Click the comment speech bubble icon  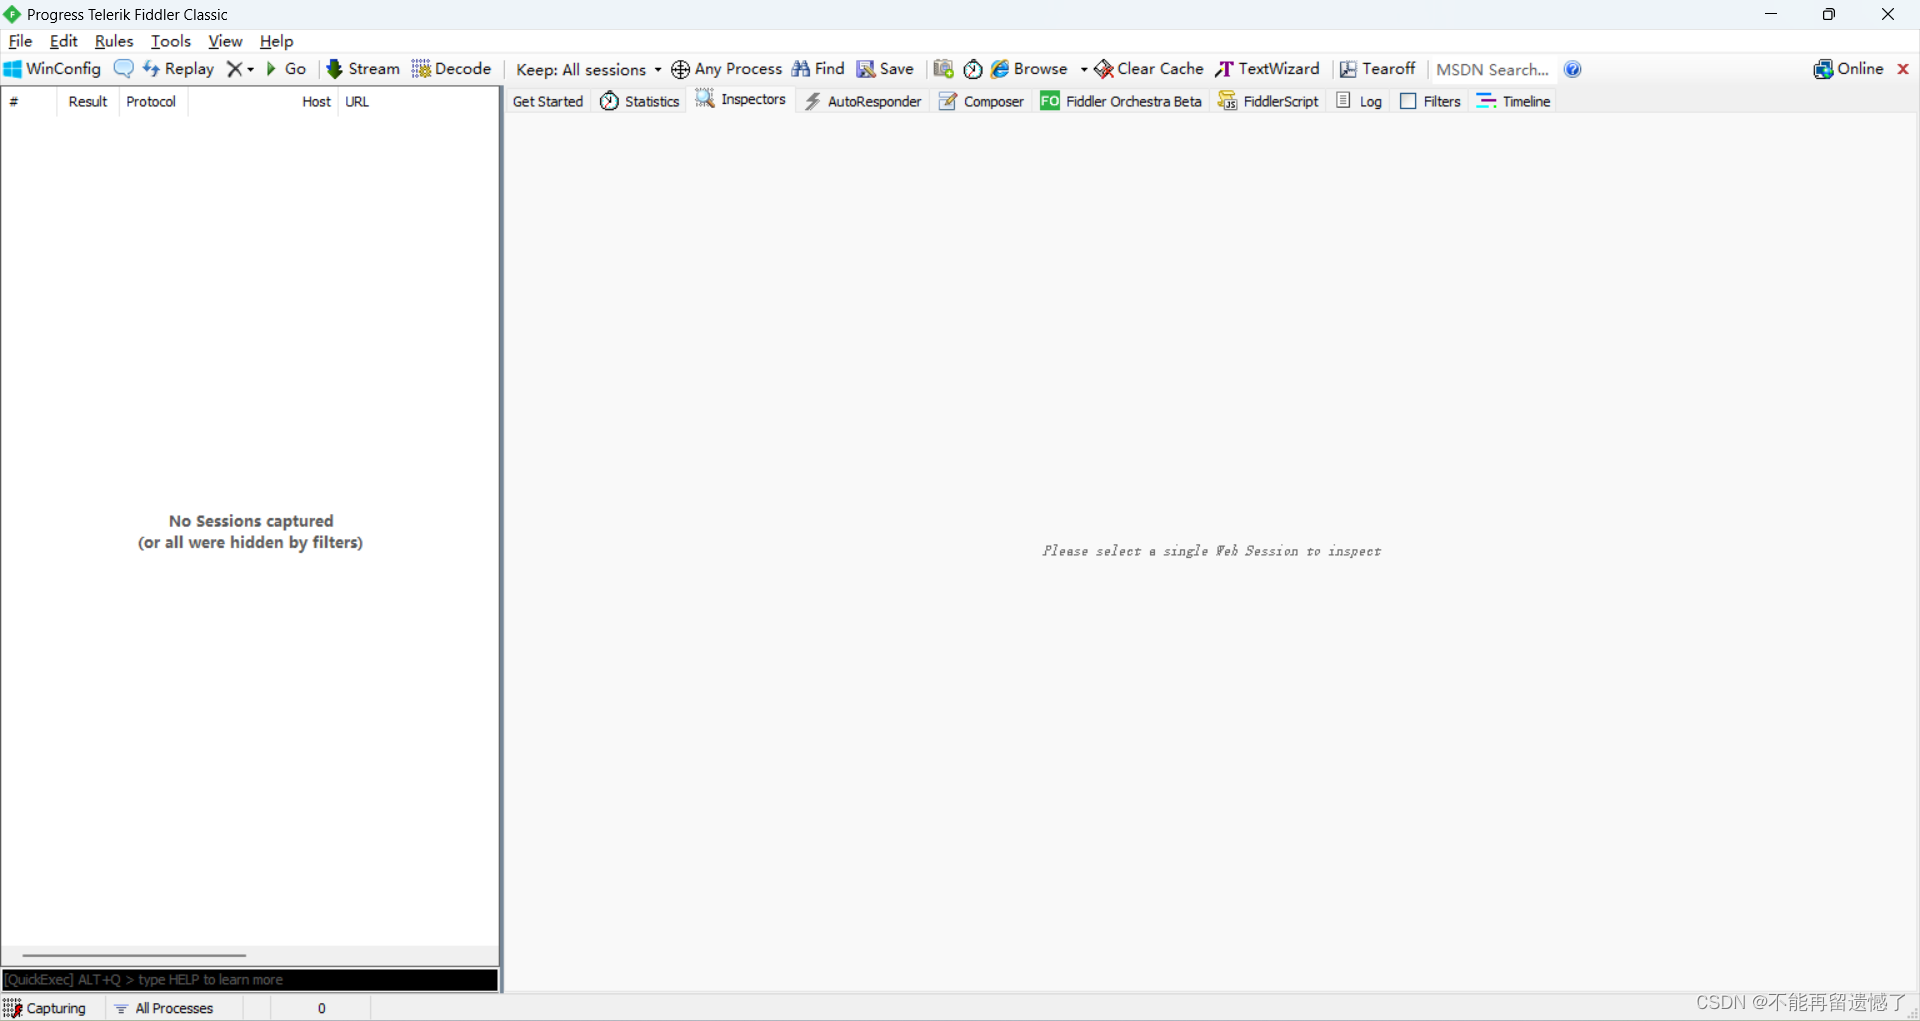coord(124,69)
